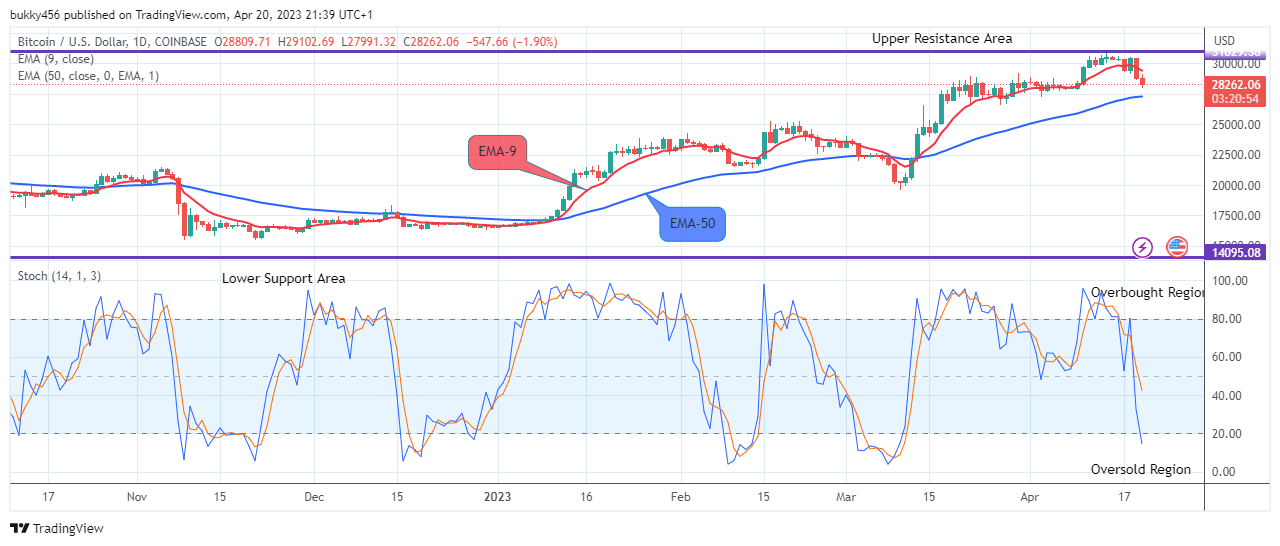Viewport: 1280px width, 546px height.
Task: Click the Upper Resistance Area text label
Action: click(942, 39)
